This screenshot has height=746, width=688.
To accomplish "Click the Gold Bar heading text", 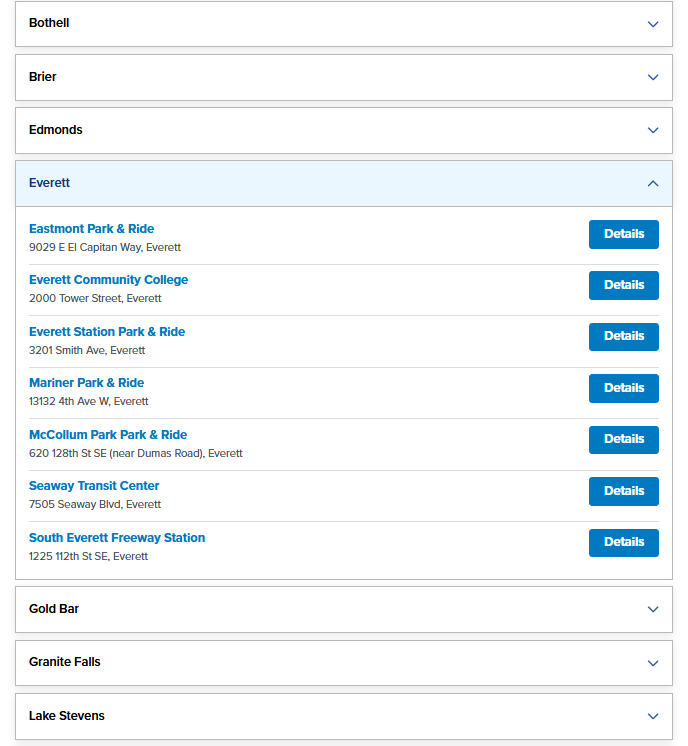I will (54, 609).
